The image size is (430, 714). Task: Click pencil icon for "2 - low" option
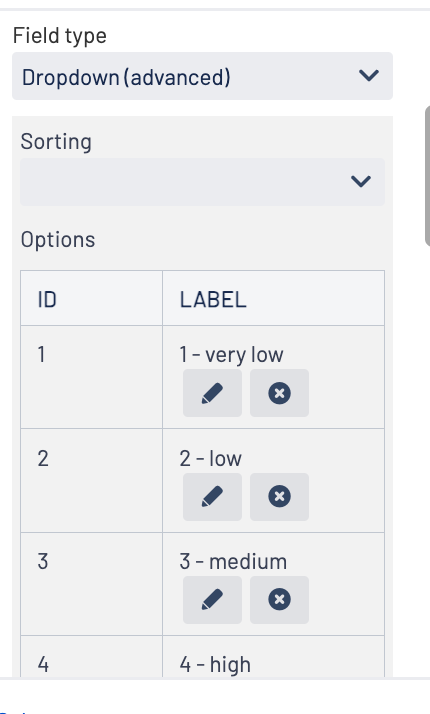click(x=212, y=496)
